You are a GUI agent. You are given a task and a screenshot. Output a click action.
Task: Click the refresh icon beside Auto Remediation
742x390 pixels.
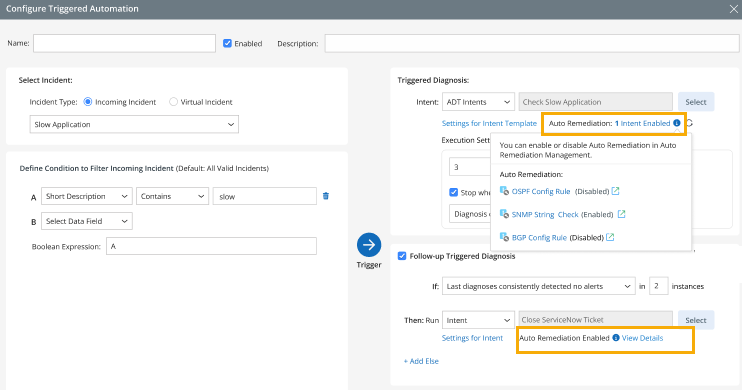tap(689, 123)
